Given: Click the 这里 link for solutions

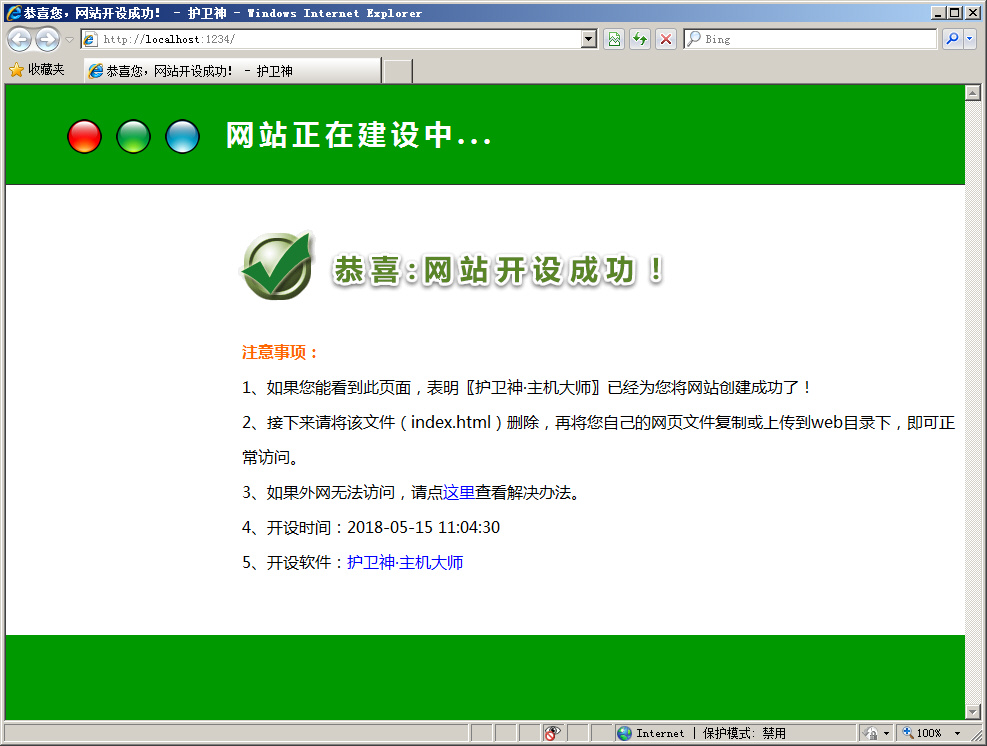Looking at the screenshot, I should pyautogui.click(x=459, y=492).
